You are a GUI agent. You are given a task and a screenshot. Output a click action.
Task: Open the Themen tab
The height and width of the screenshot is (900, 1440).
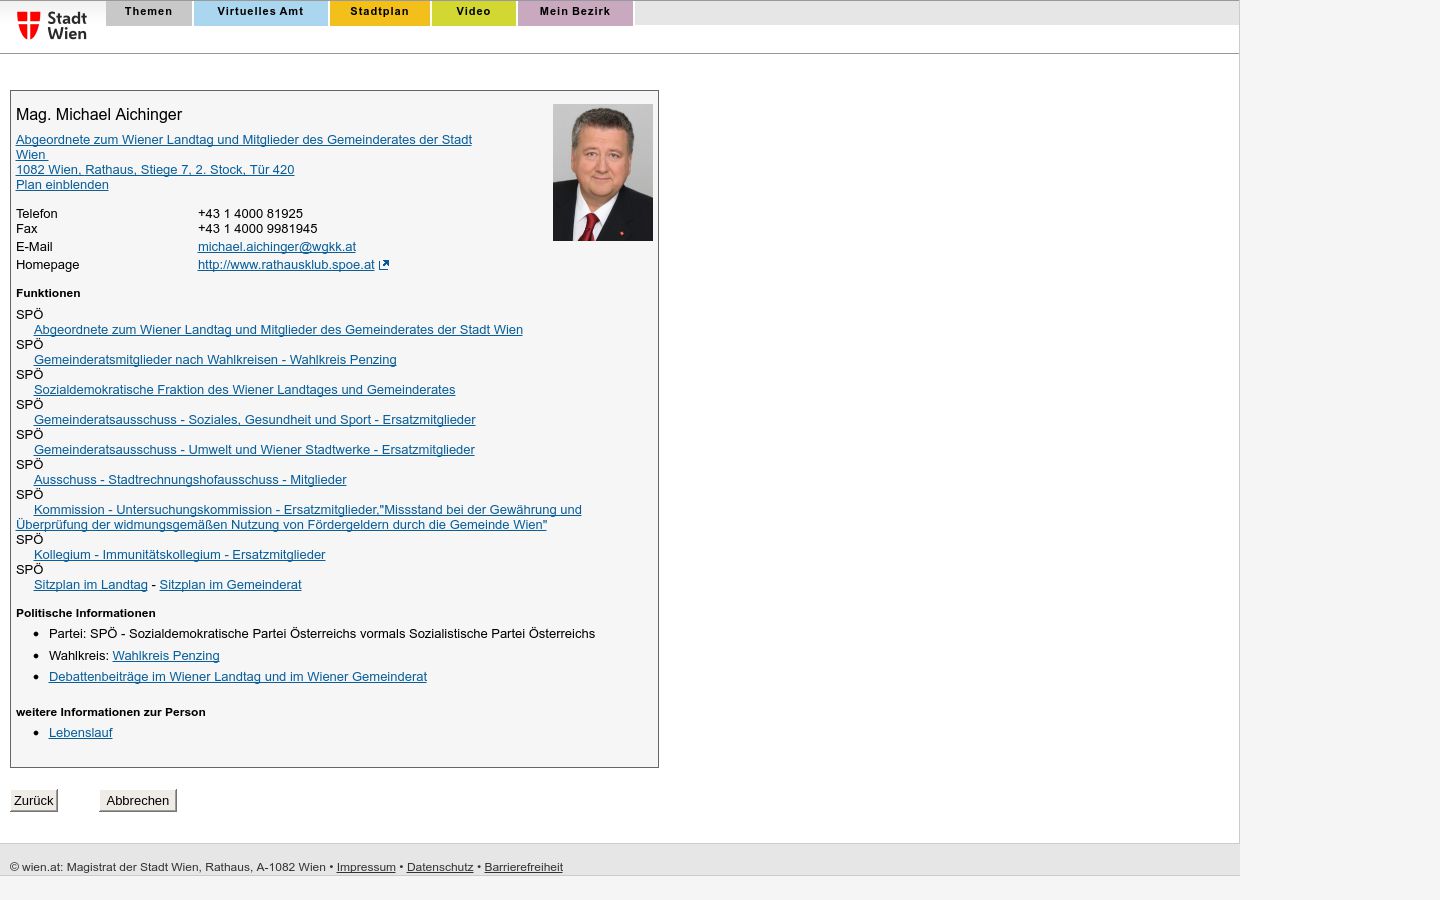148,12
